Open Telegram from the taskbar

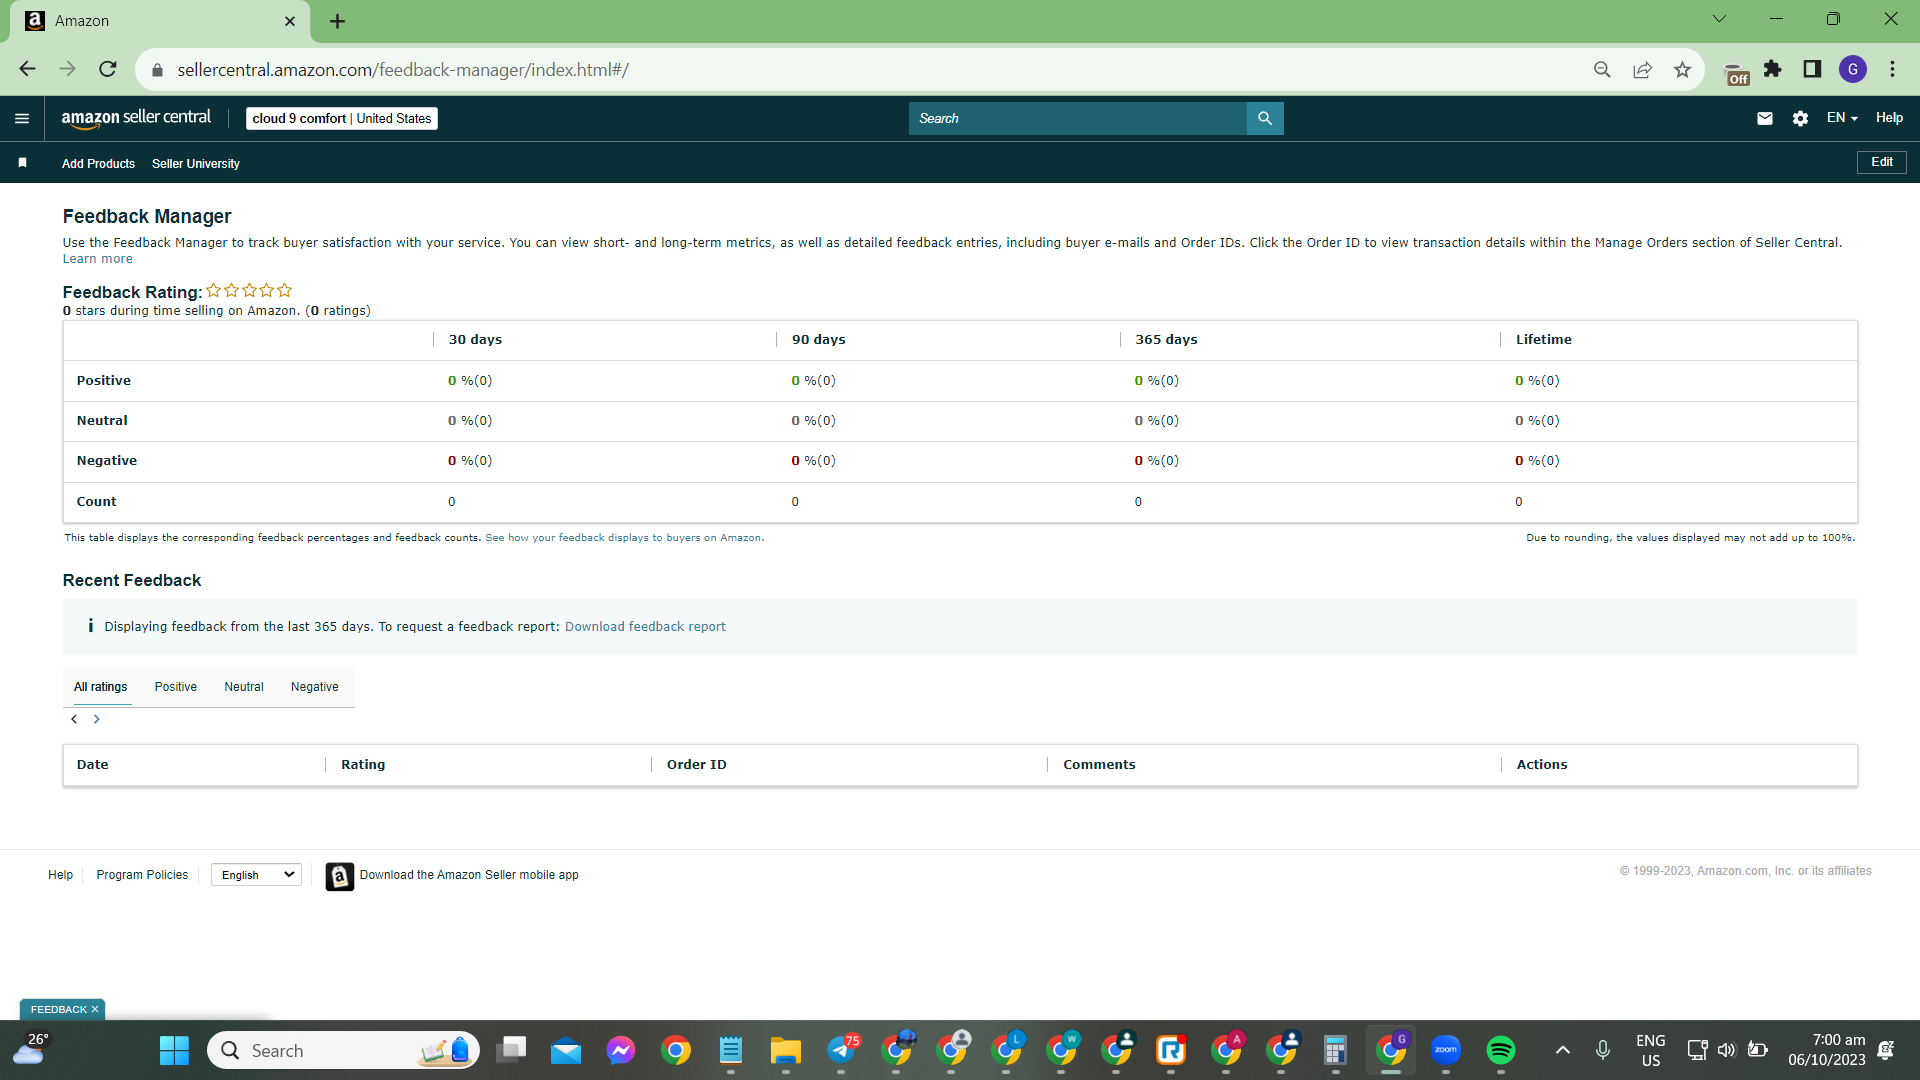[x=842, y=1050]
